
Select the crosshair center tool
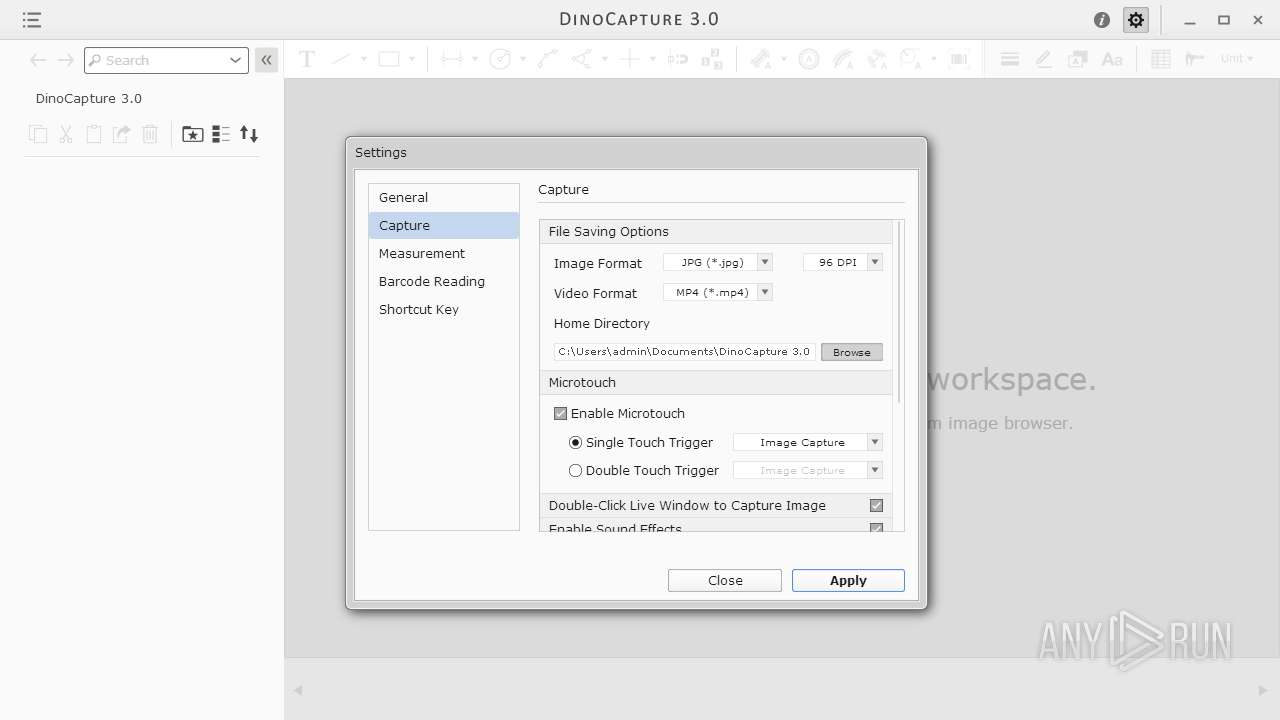click(630, 59)
